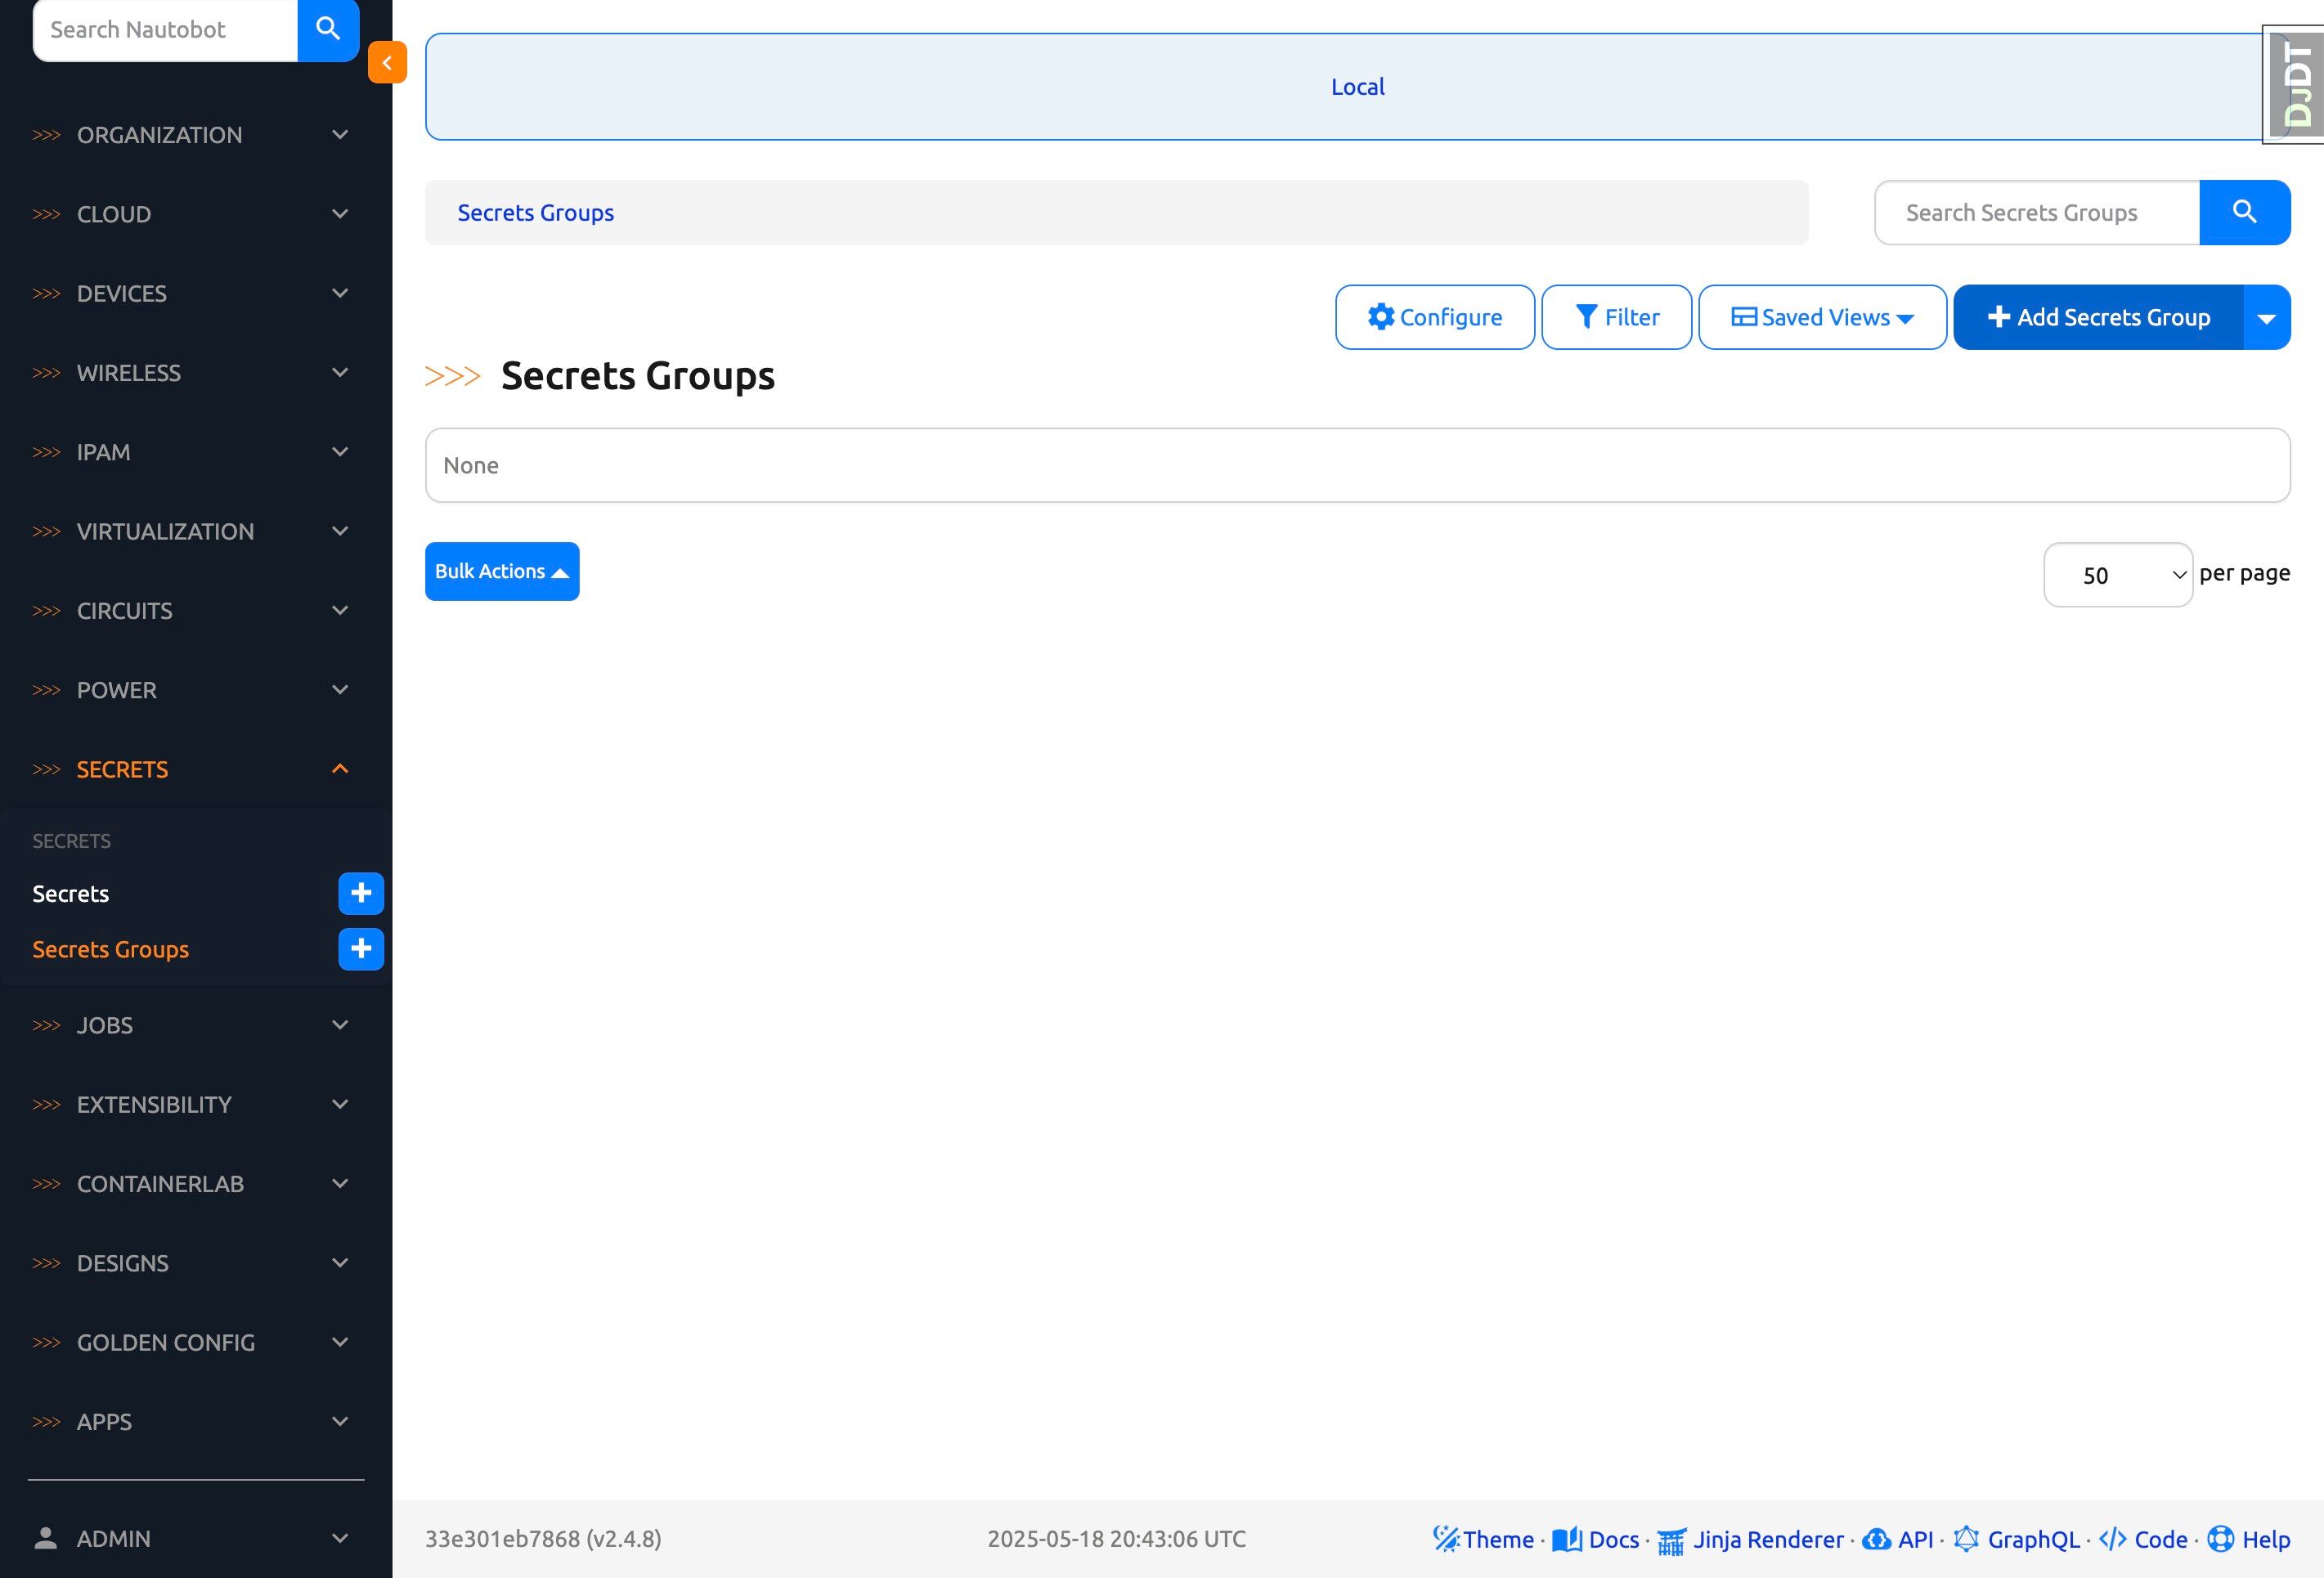Open Add Secrets Group split arrow
This screenshot has width=2324, height=1578.
tap(2266, 317)
